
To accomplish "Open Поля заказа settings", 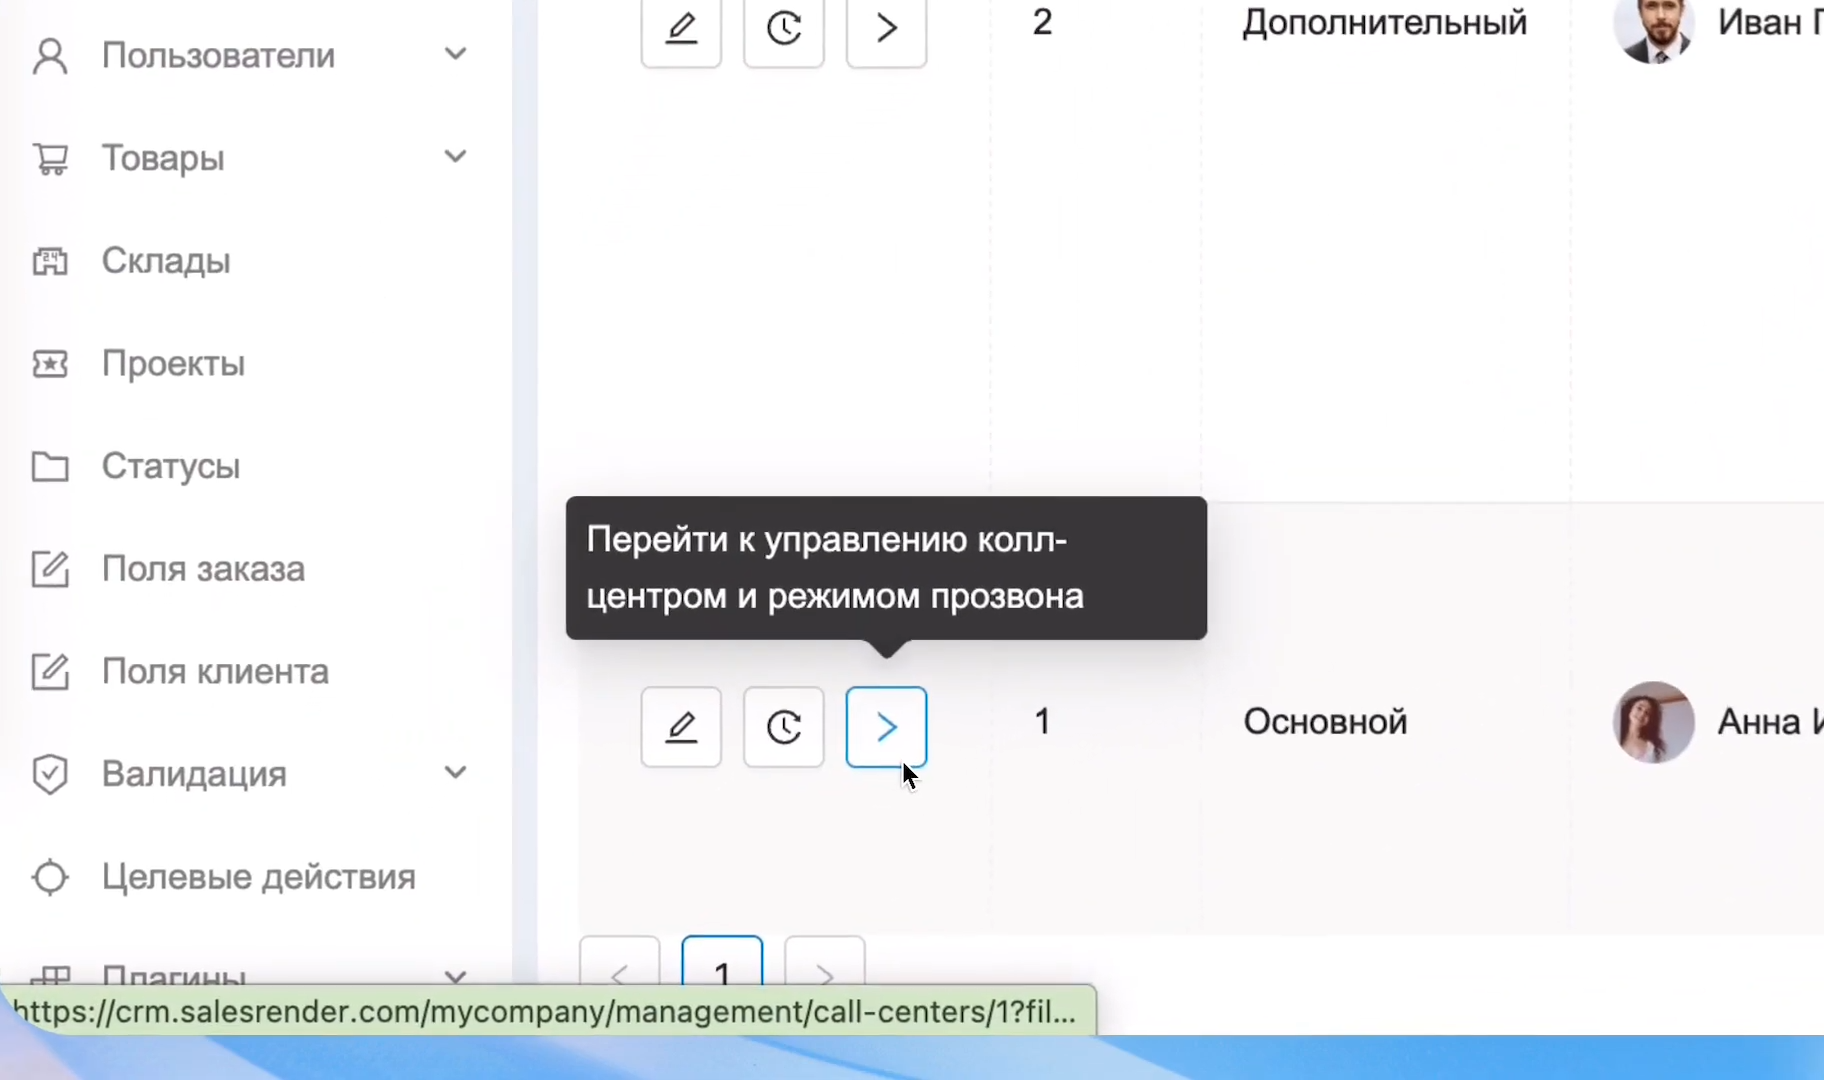I will pos(203,569).
